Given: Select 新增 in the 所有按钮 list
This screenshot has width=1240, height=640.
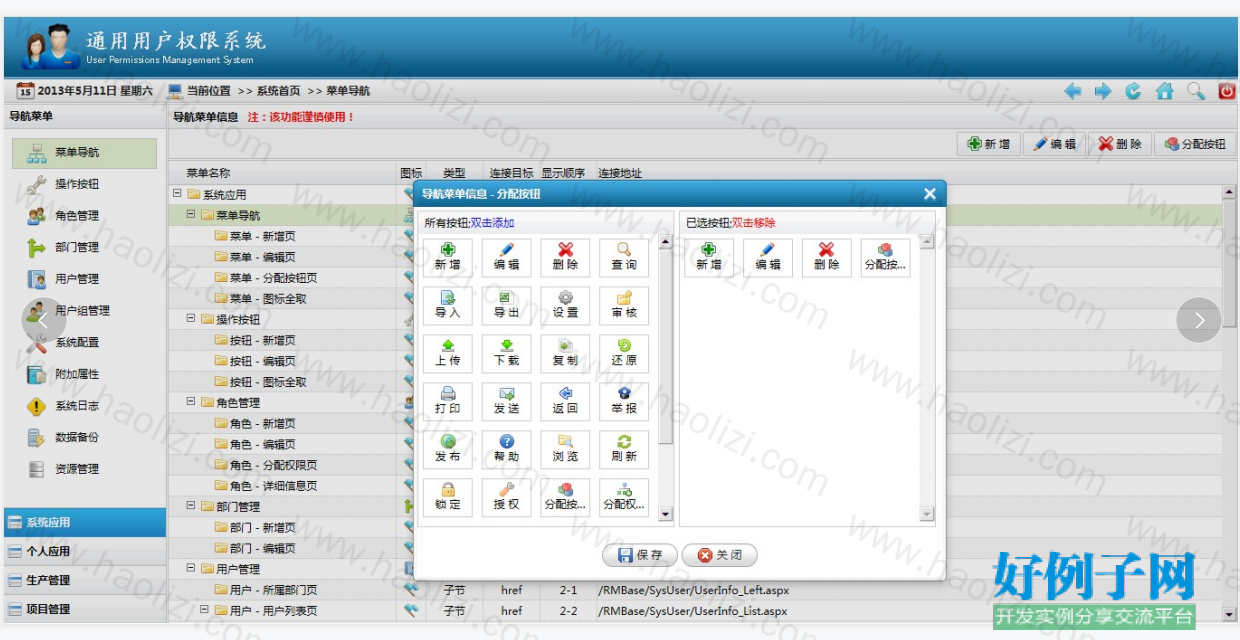Looking at the screenshot, I should [448, 257].
